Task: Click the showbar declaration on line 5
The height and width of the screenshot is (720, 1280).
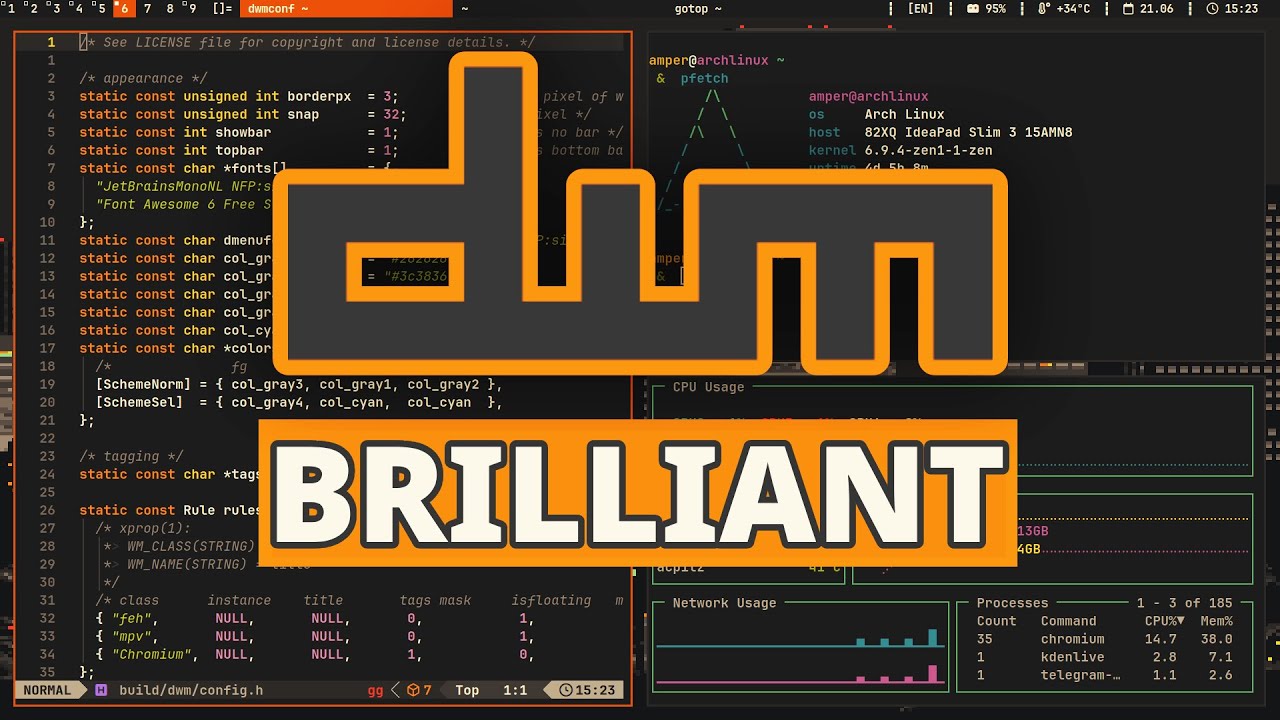Action: tap(239, 132)
